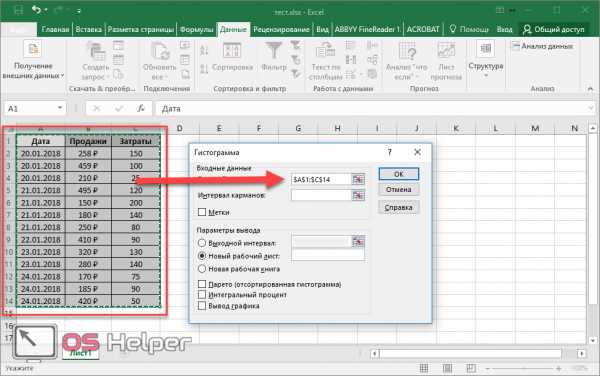Click the Input range field $A$1:$C$14
The image size is (600, 376).
[x=321, y=179]
